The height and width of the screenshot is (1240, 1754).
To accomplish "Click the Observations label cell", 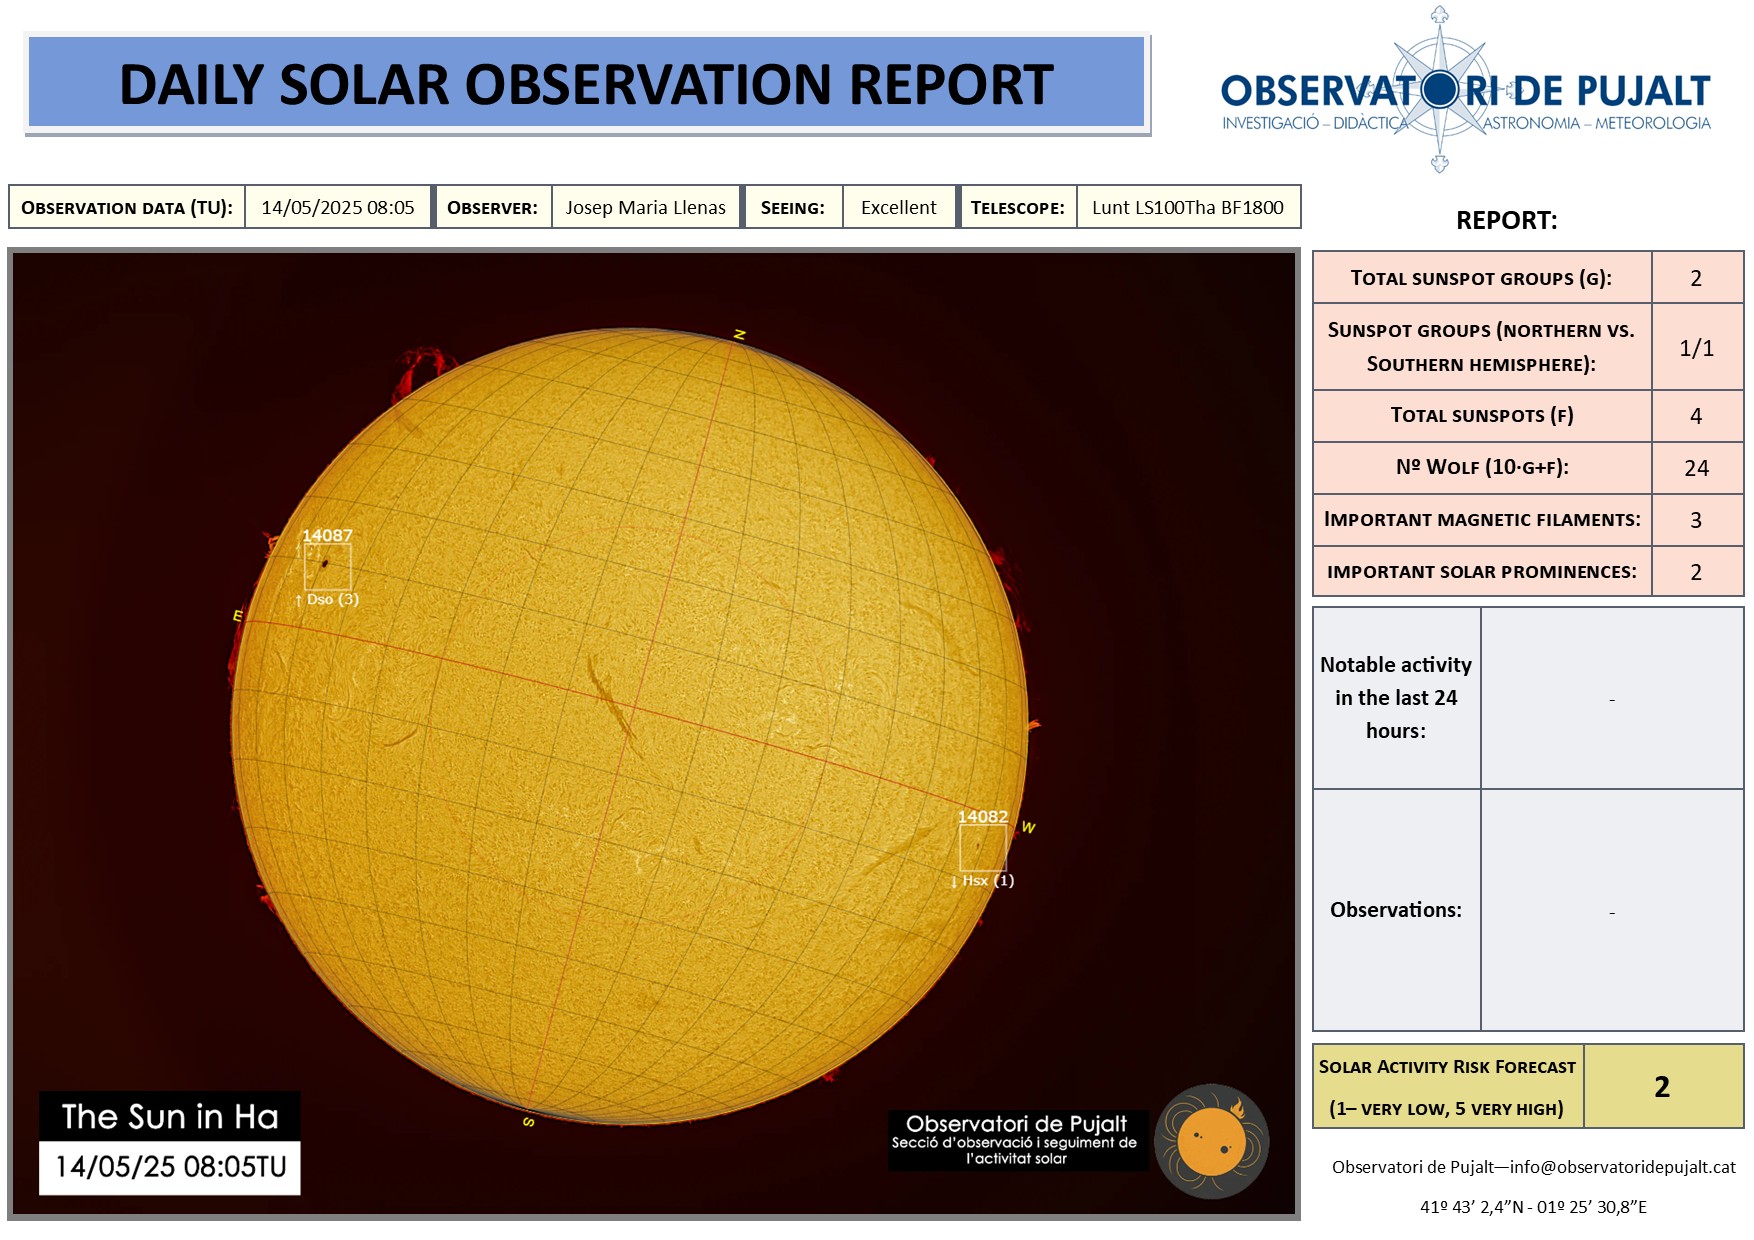I will pyautogui.click(x=1396, y=910).
